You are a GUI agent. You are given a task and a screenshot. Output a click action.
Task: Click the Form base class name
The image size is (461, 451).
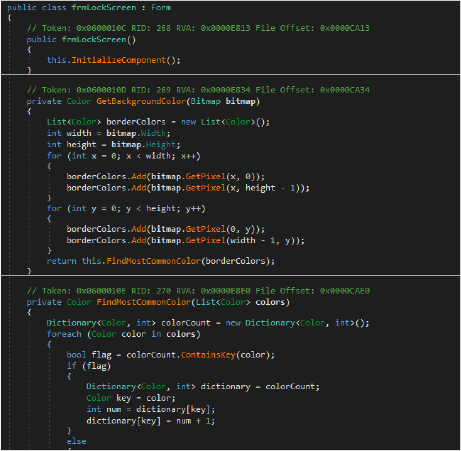(161, 7)
